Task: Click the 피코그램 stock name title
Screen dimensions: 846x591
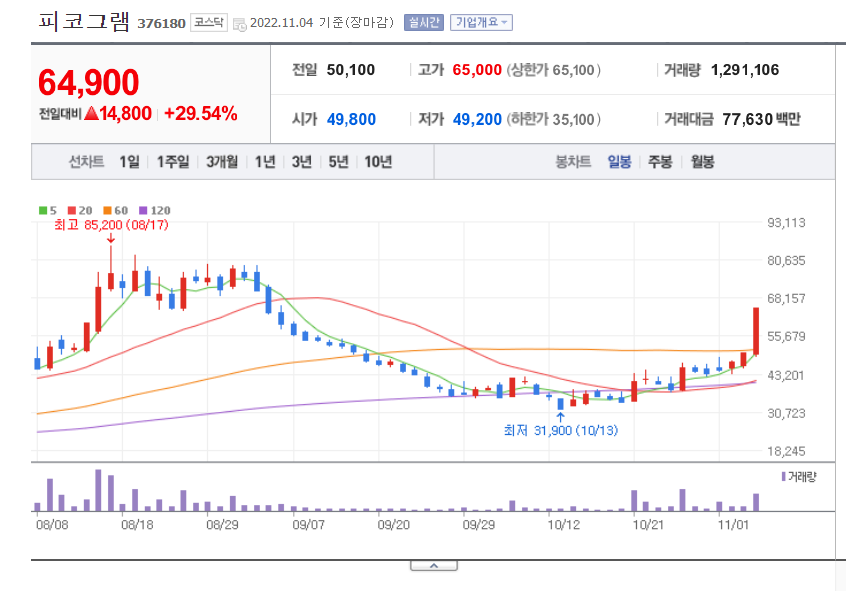Action: (x=84, y=22)
